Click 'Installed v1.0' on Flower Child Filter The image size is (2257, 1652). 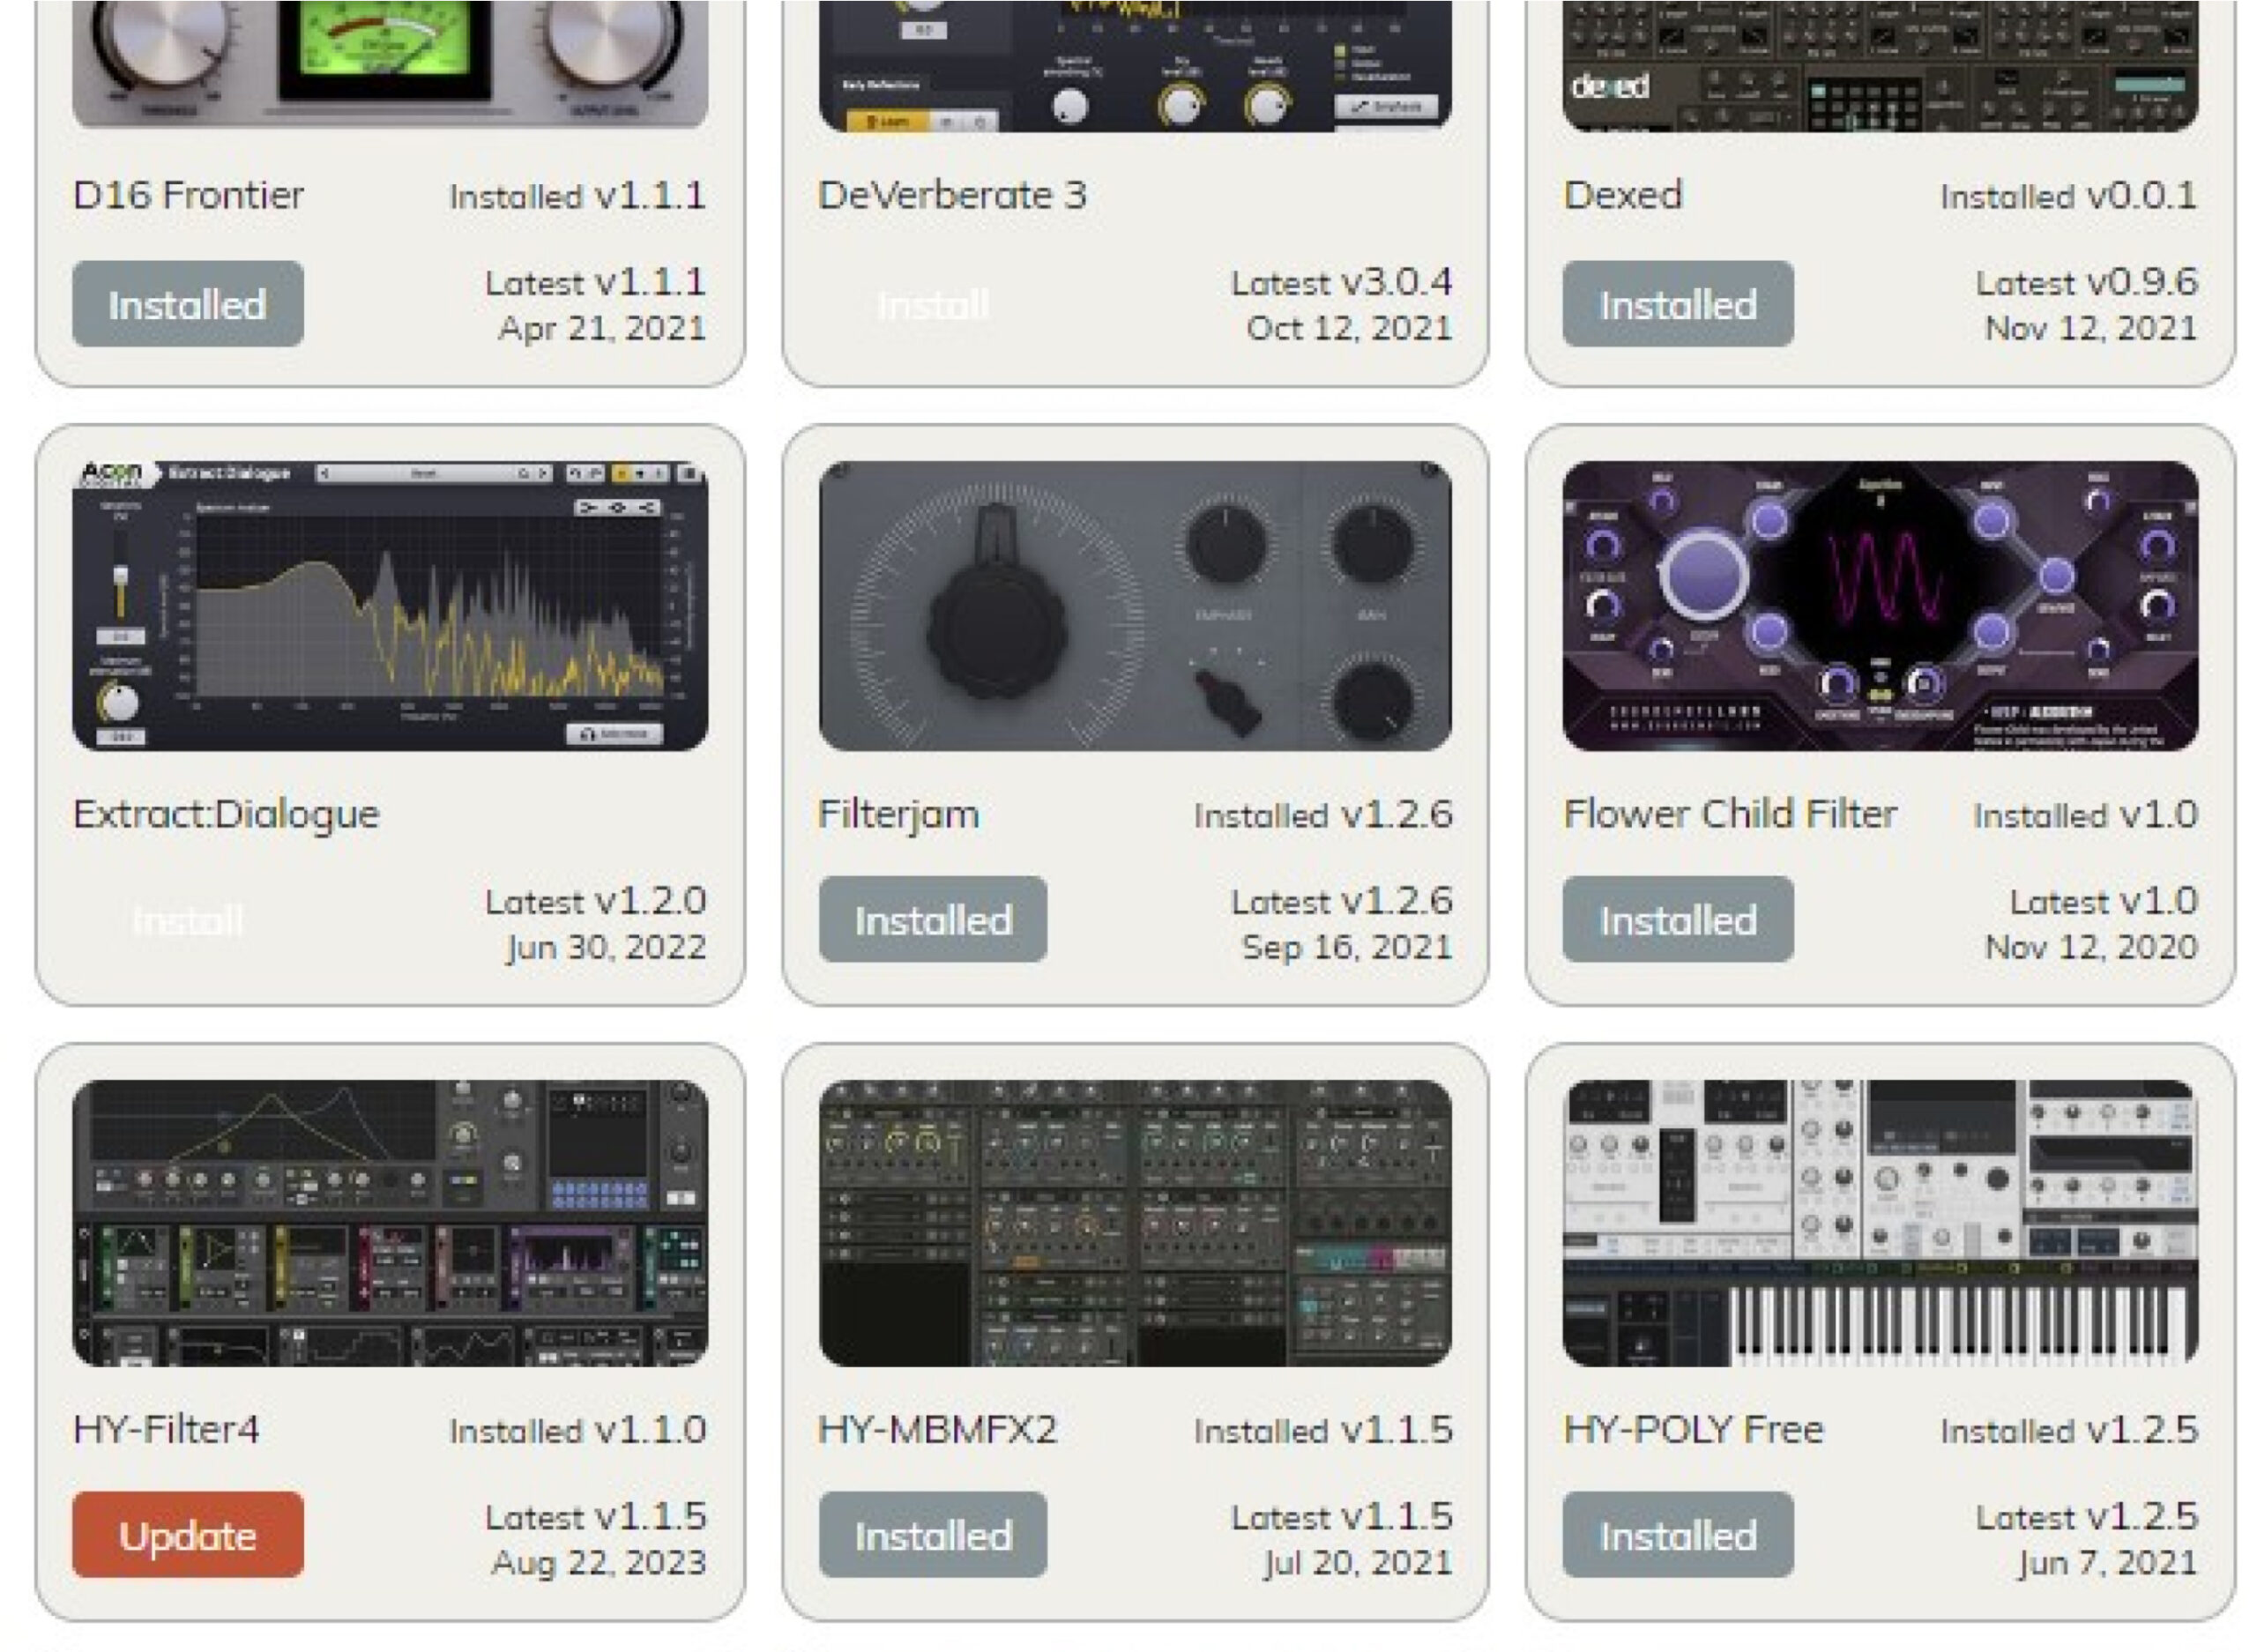[x=2086, y=815]
